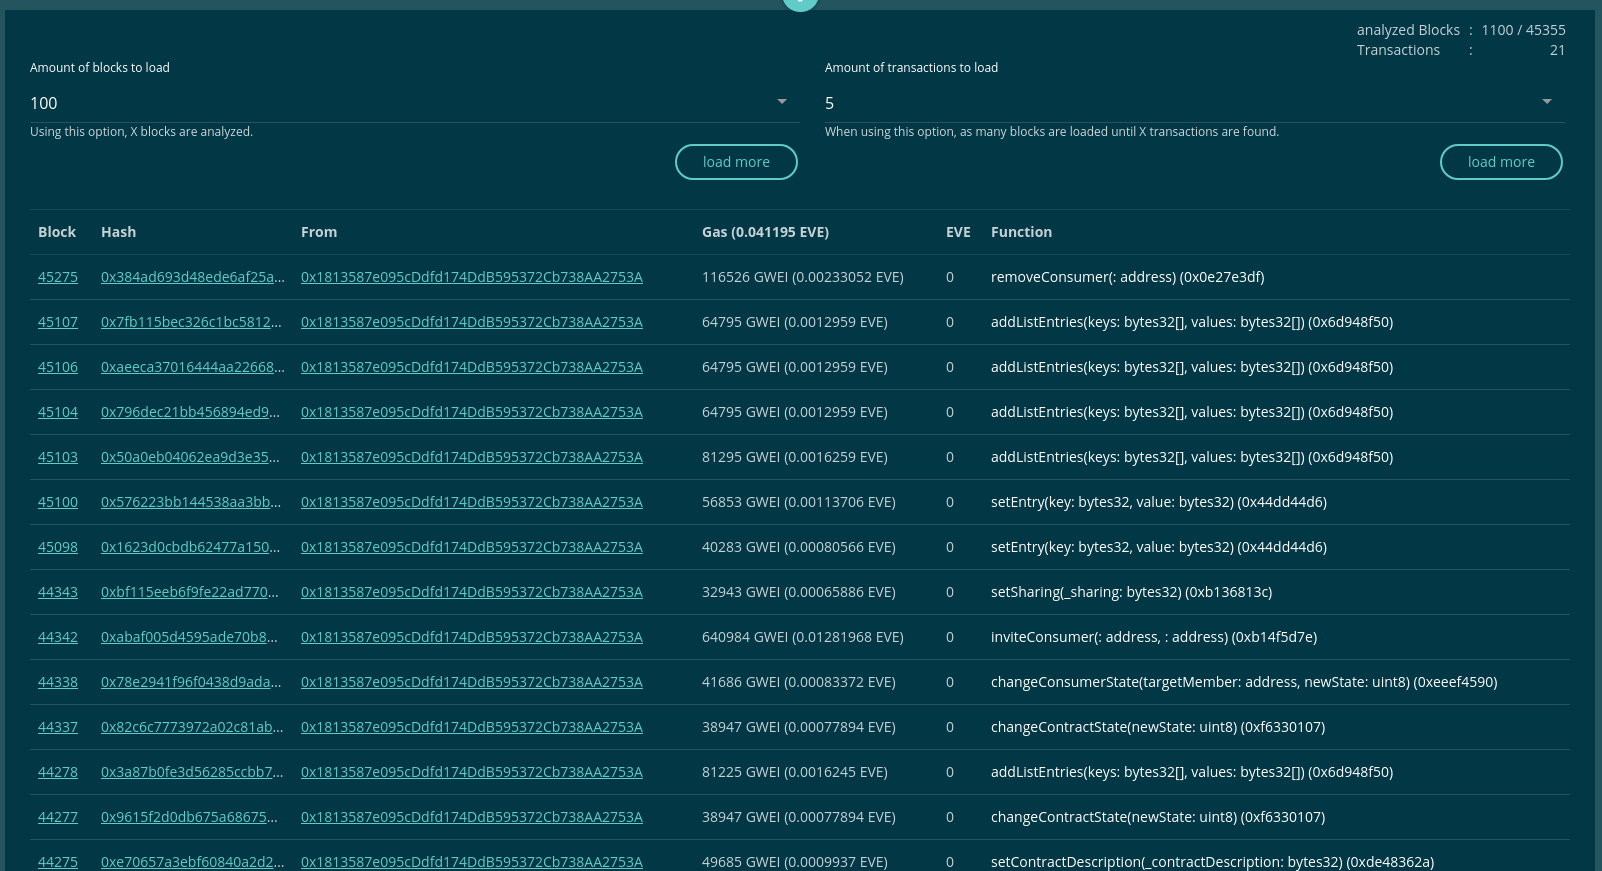1602x871 pixels.
Task: Click the From column header
Action: [x=319, y=232]
